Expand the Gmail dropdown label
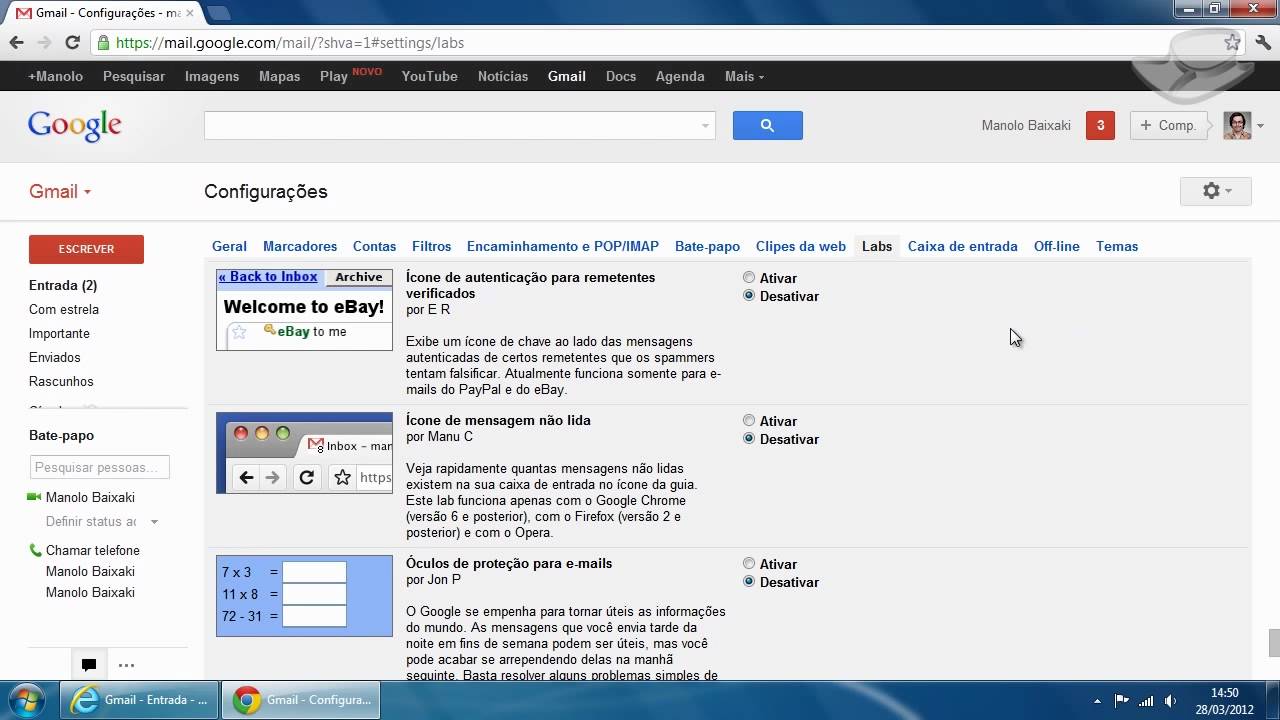This screenshot has height=720, width=1280. click(60, 192)
